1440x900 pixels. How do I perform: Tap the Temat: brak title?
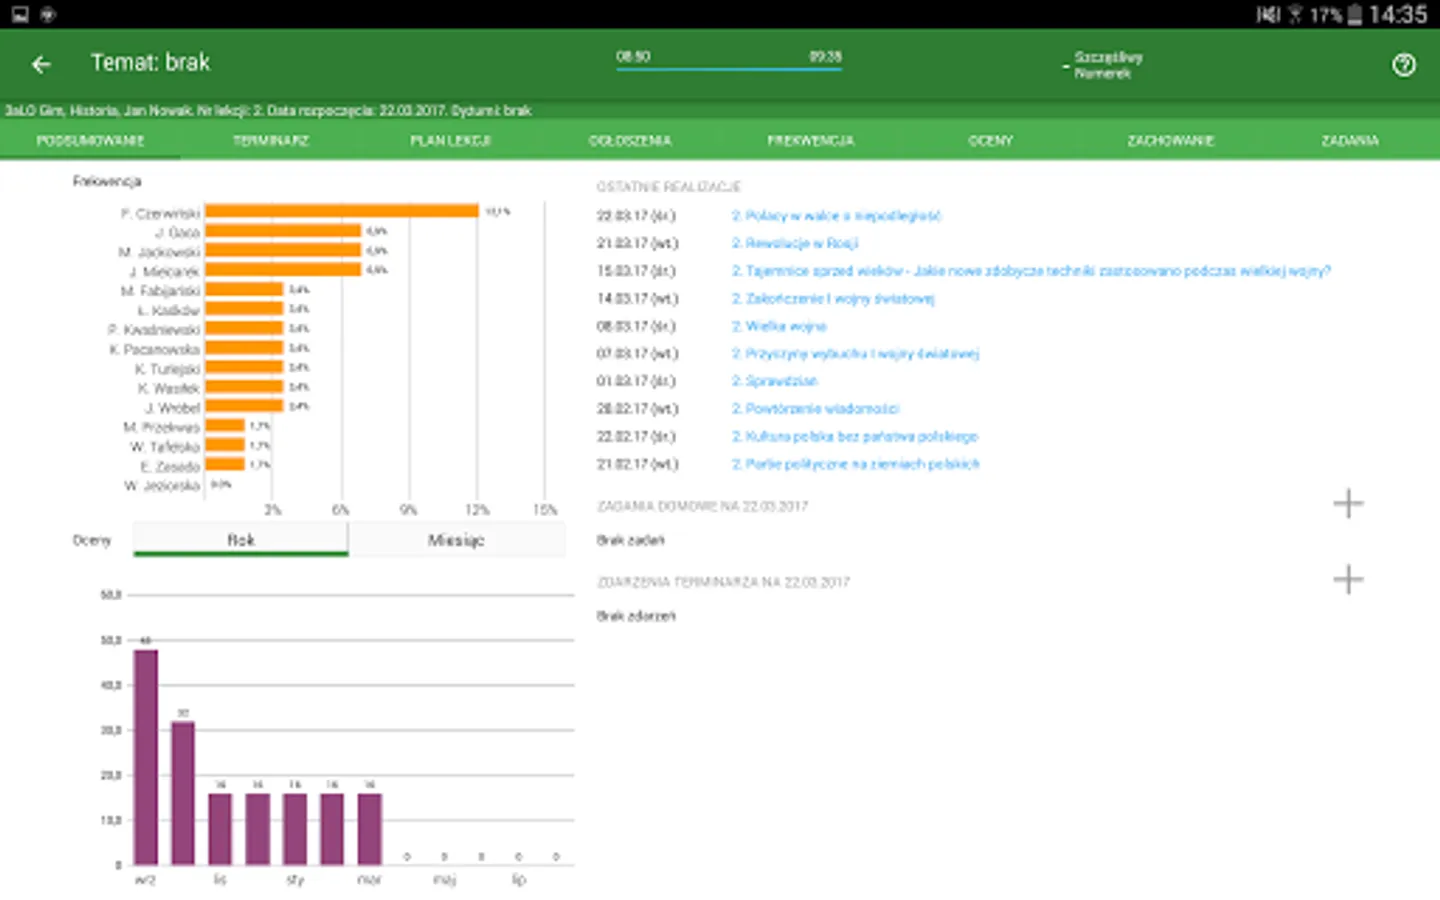click(150, 63)
